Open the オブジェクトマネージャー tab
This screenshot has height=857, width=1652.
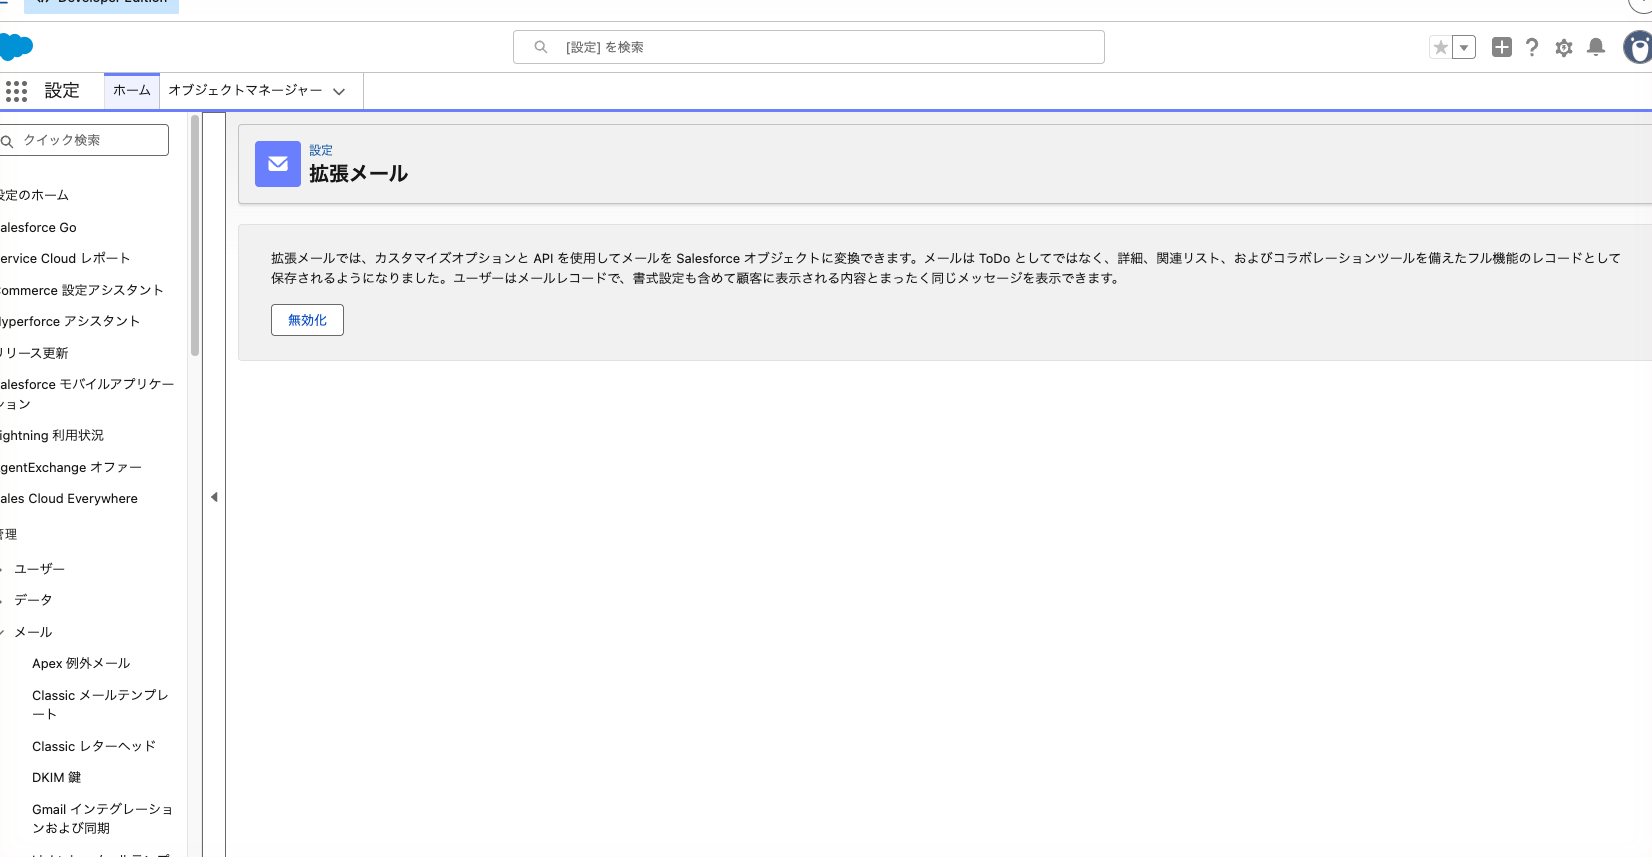[245, 90]
